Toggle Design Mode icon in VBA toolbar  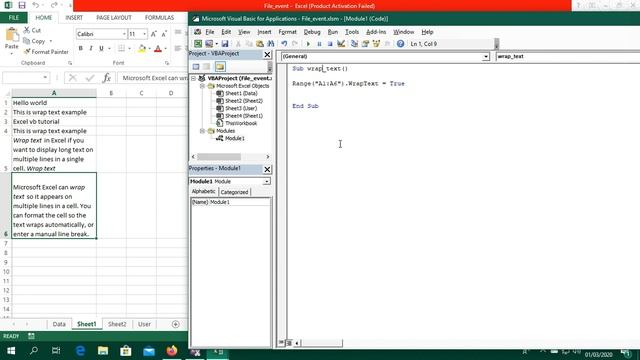point(341,44)
